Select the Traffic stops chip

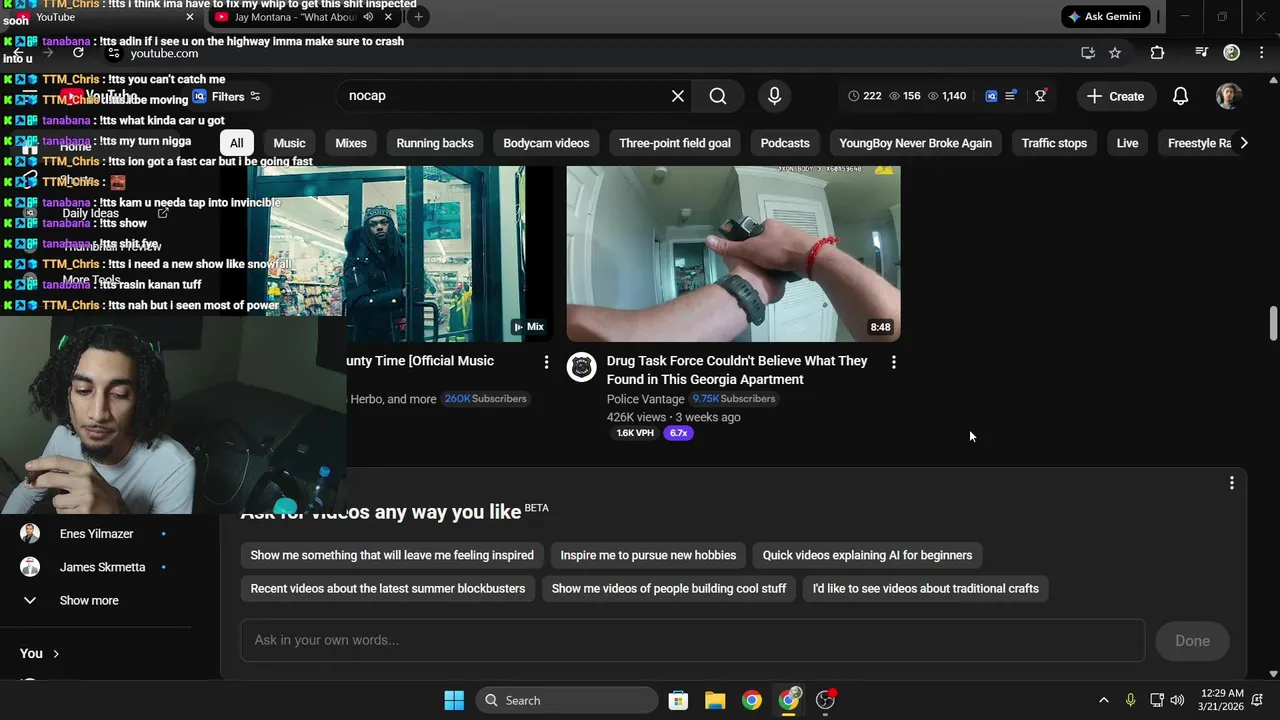[x=1054, y=143]
